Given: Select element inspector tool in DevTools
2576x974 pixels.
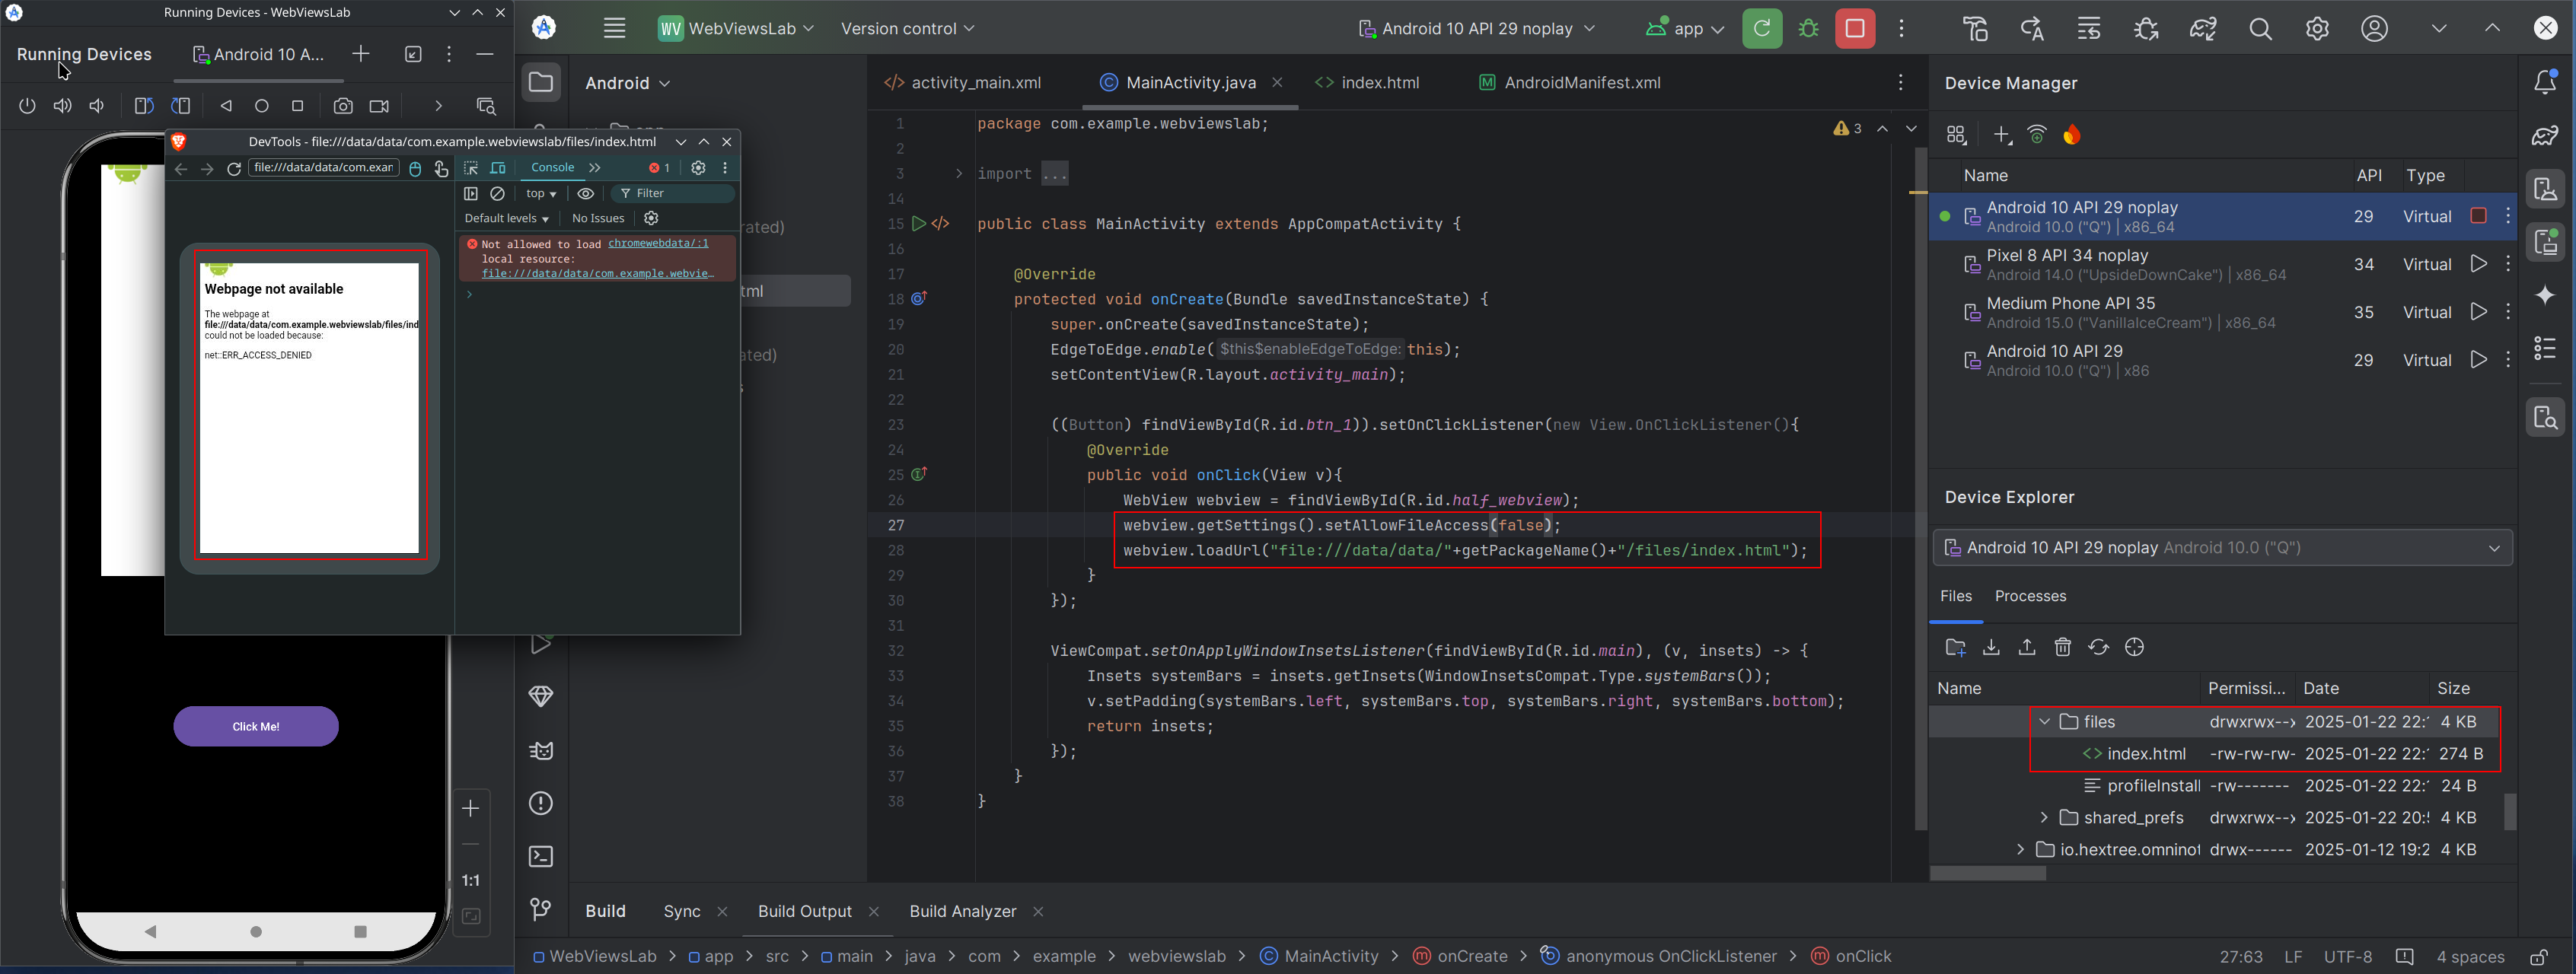Looking at the screenshot, I should pos(471,168).
